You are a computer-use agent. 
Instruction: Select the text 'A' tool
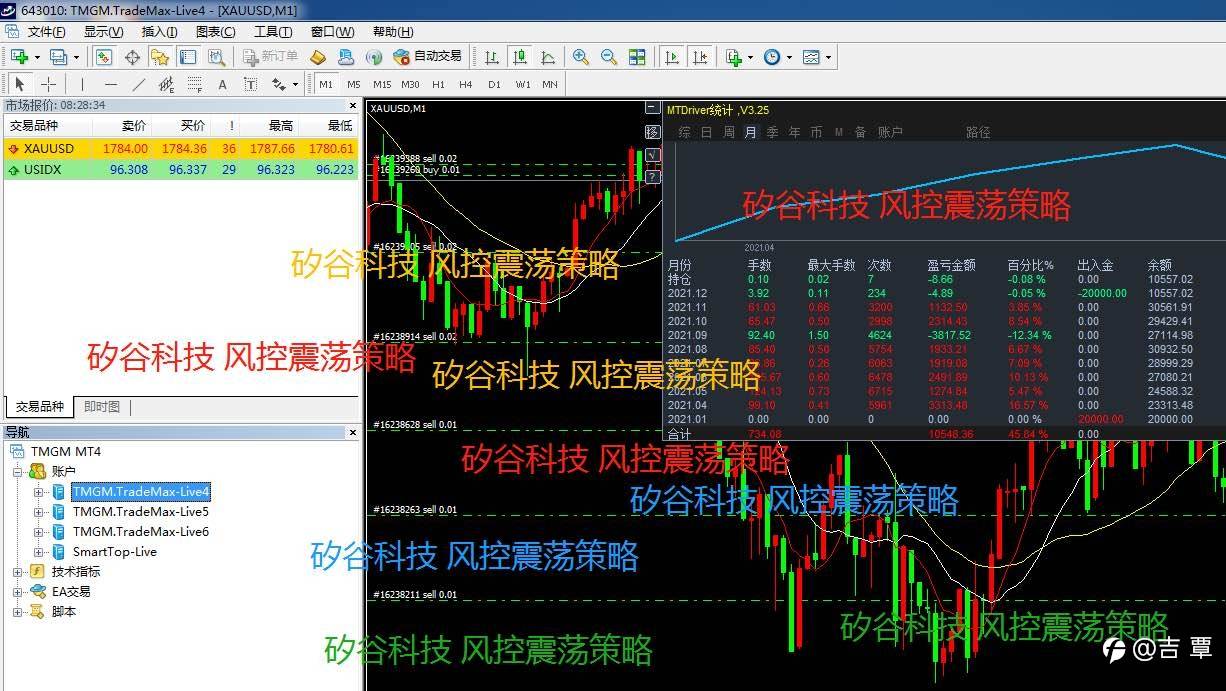pos(222,84)
